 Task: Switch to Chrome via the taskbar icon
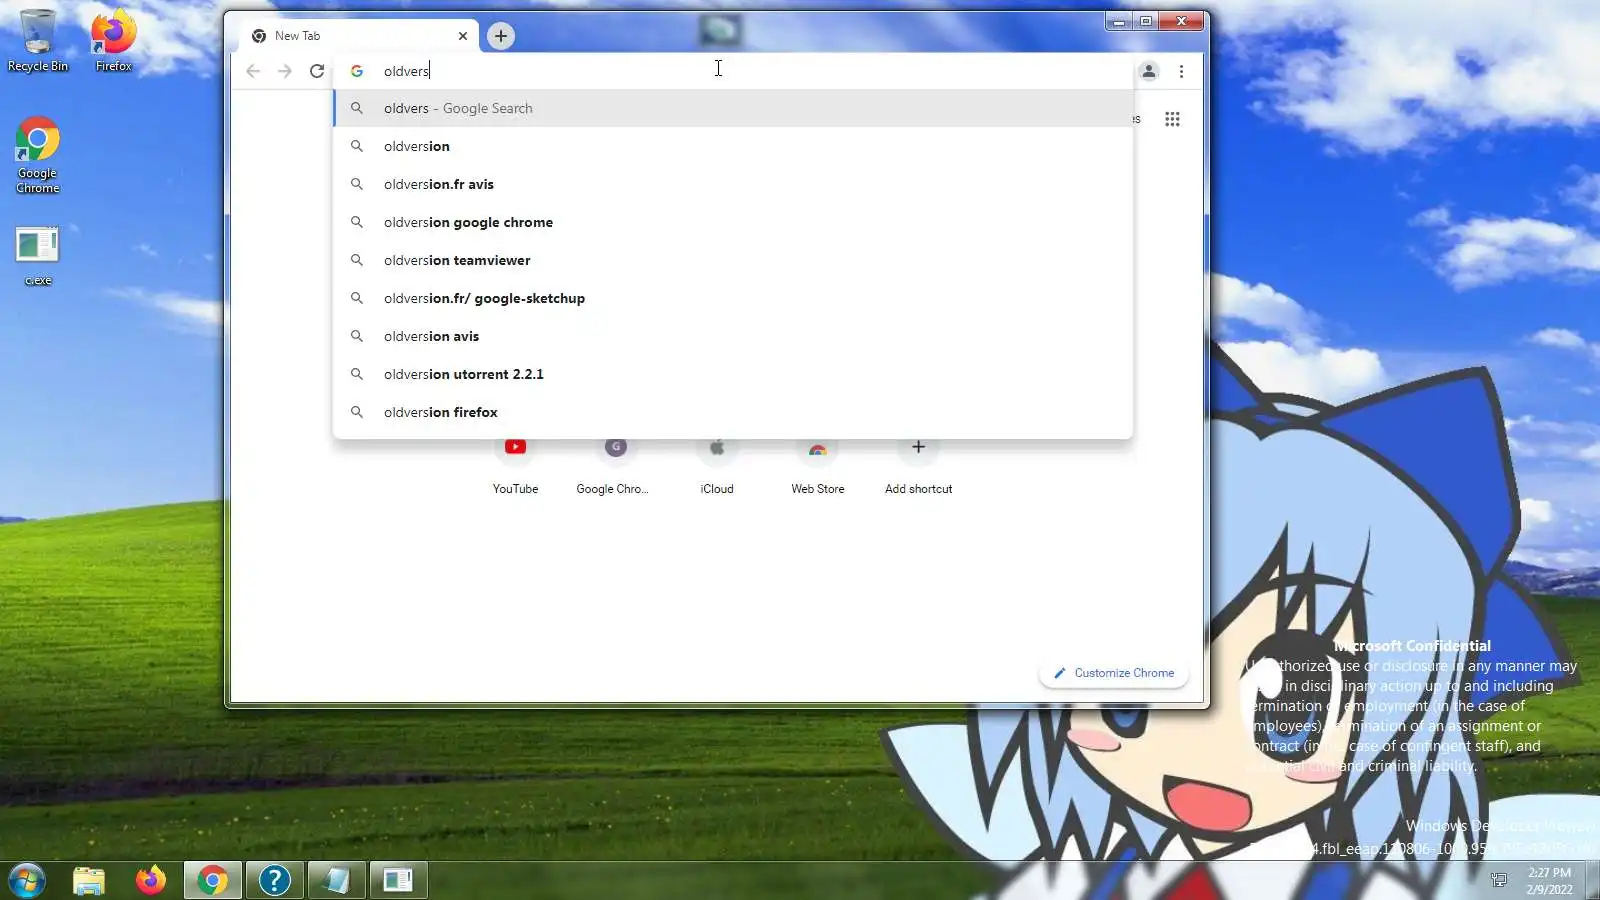(x=212, y=880)
